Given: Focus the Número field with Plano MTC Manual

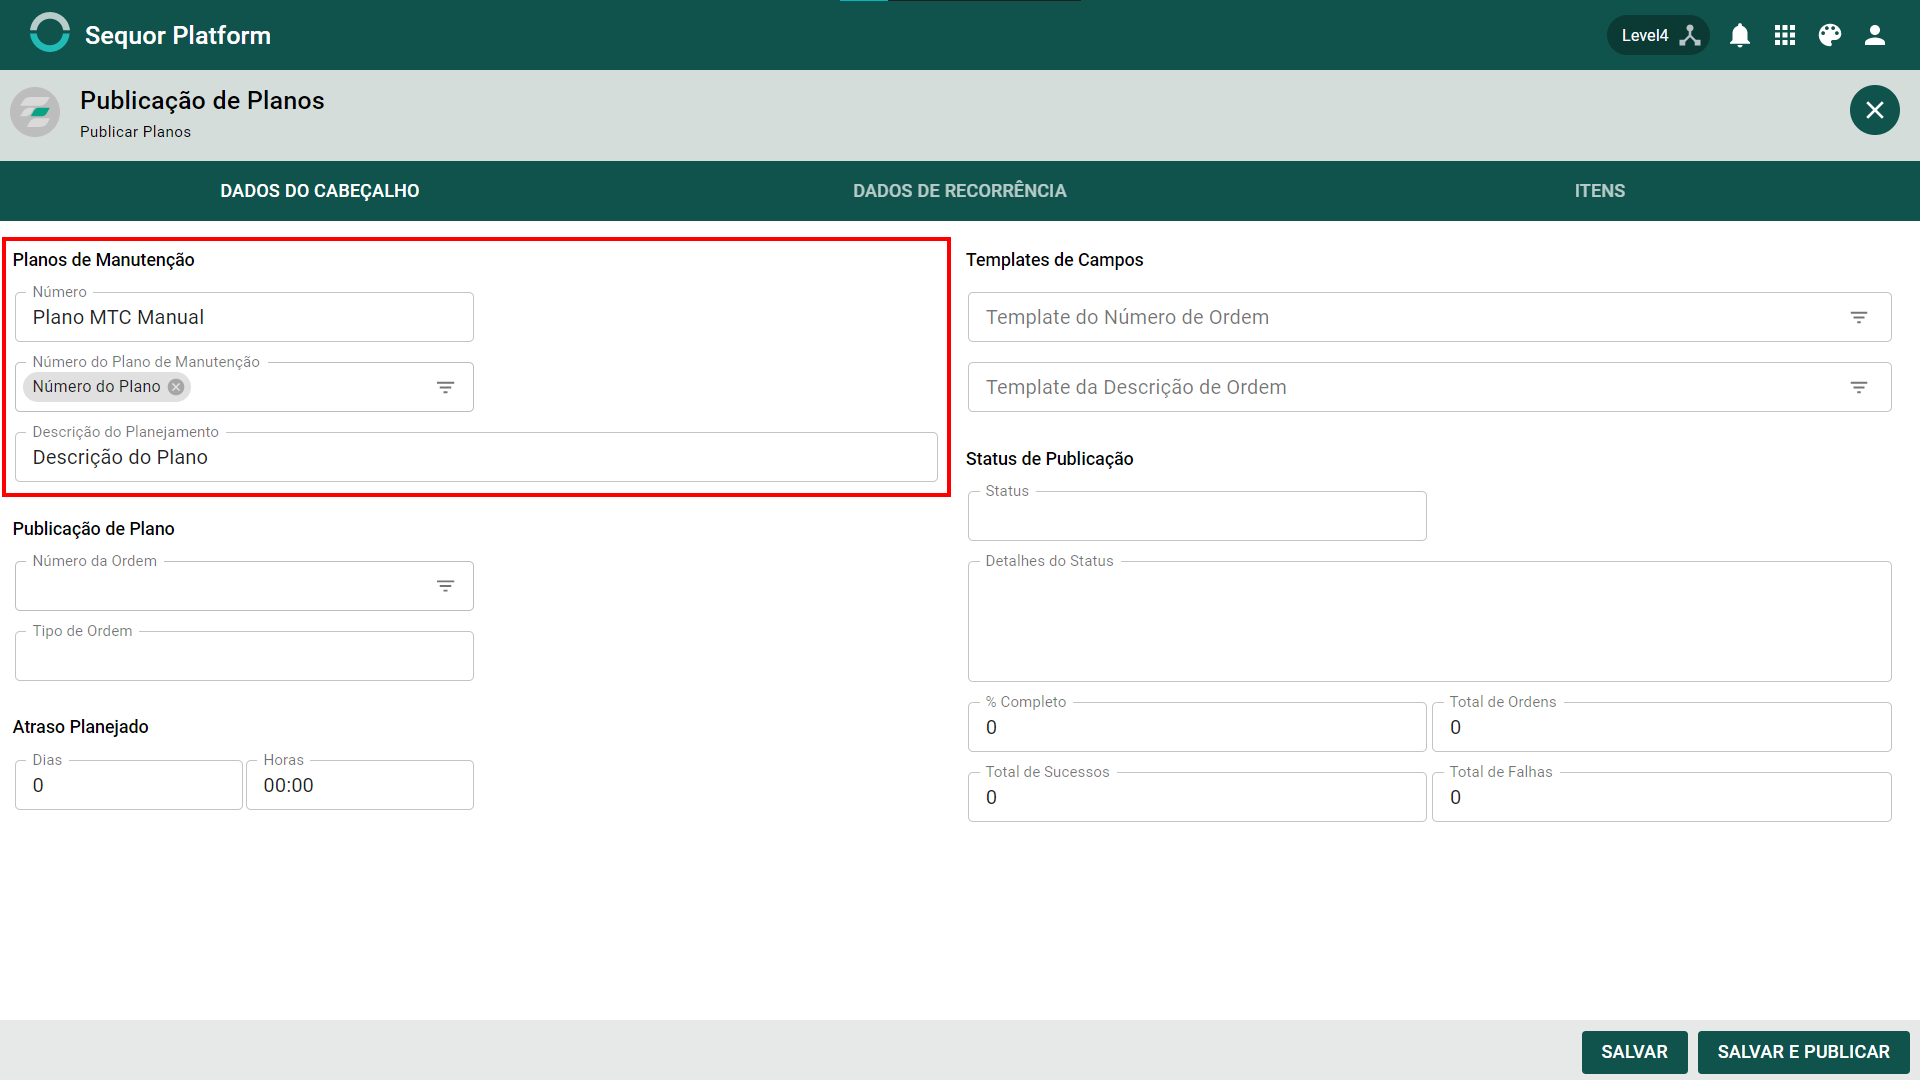Looking at the screenshot, I should click(244, 317).
